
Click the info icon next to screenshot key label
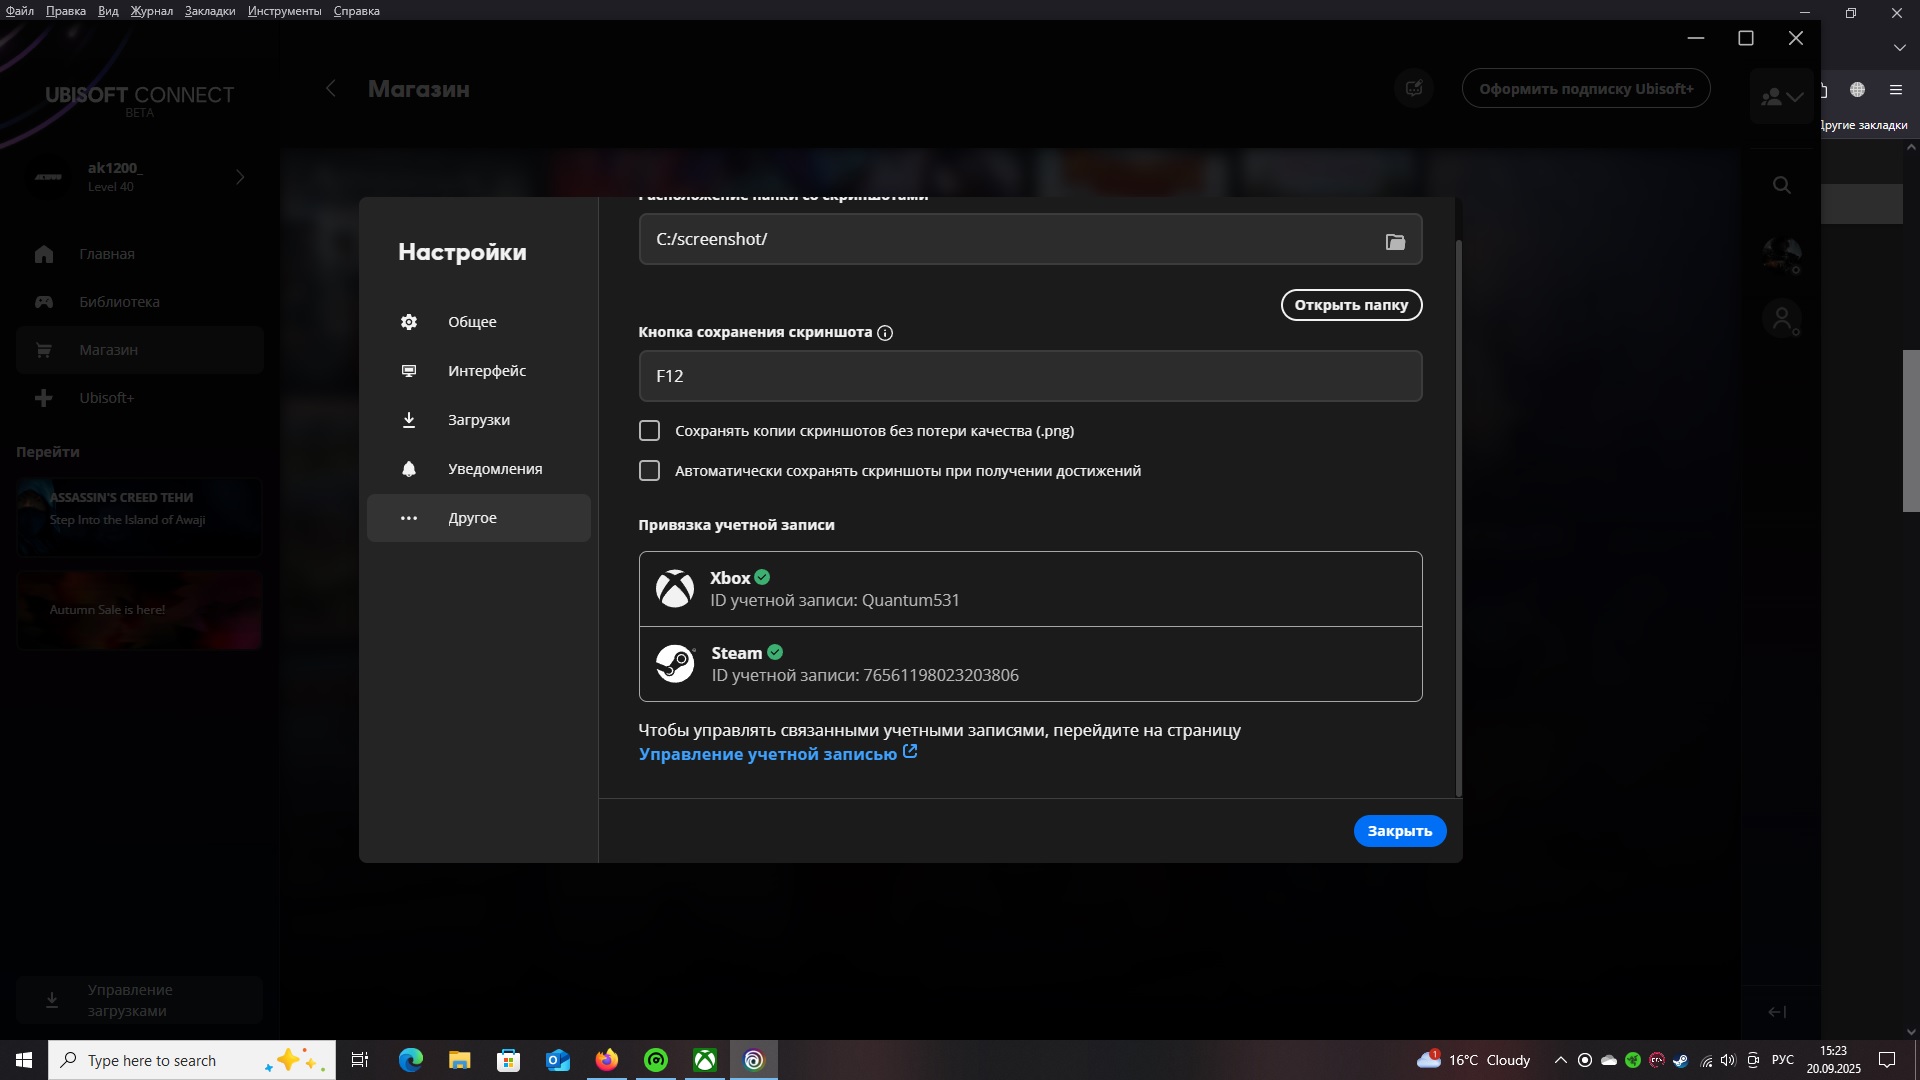coord(885,333)
